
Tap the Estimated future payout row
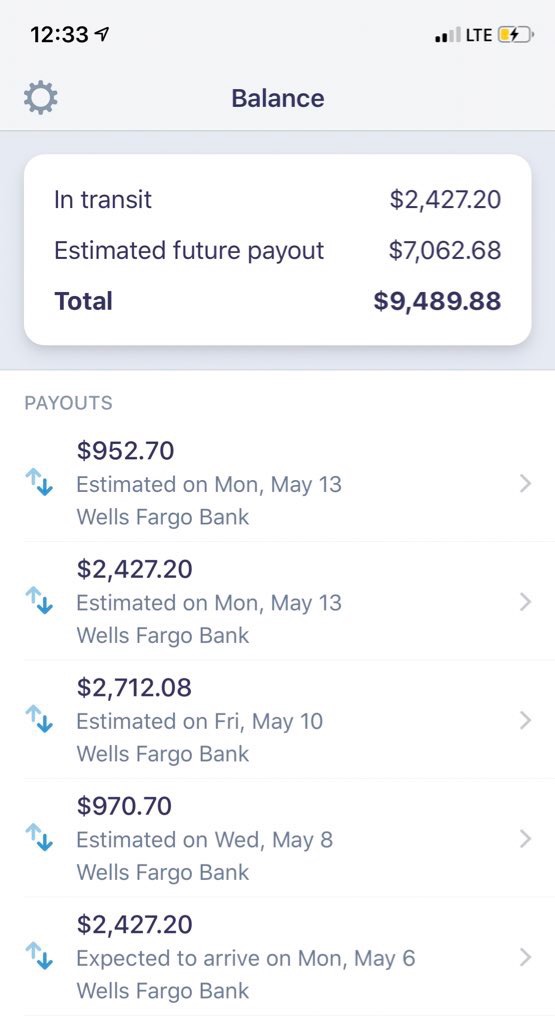[278, 250]
